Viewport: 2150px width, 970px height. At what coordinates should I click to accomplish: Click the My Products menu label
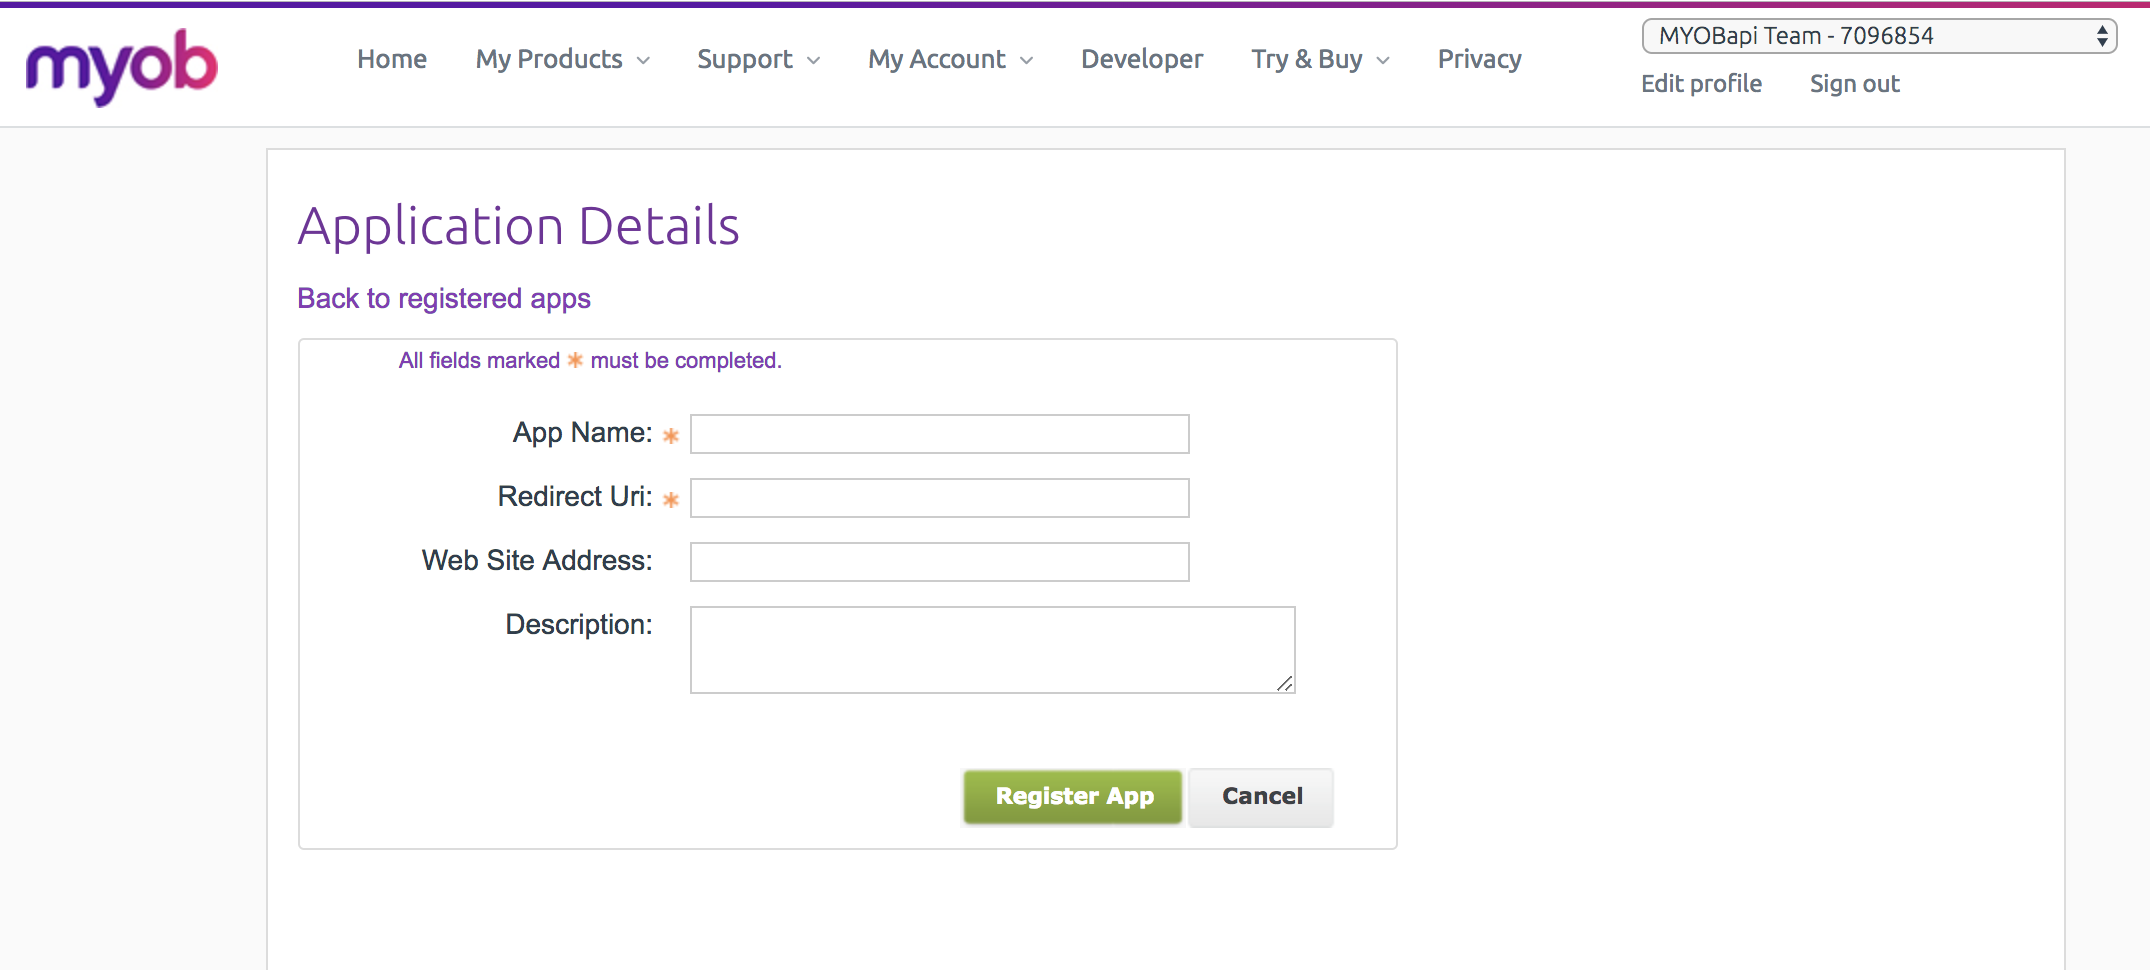tap(549, 59)
